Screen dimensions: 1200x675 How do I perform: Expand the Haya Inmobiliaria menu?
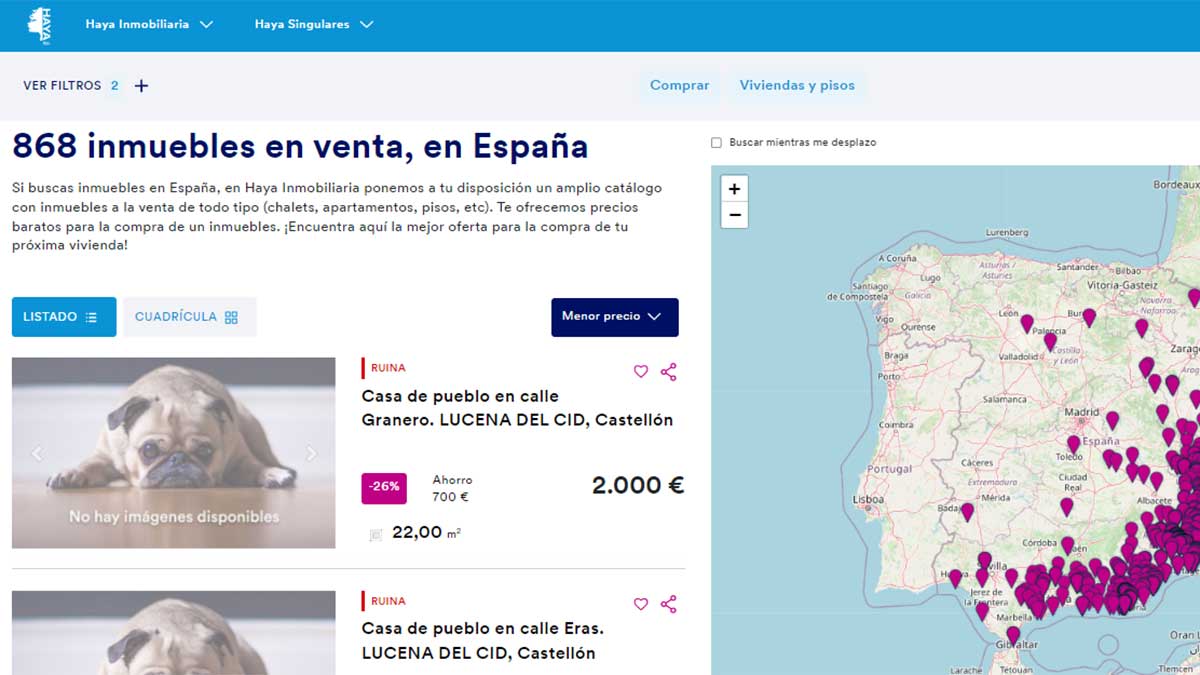(163, 25)
